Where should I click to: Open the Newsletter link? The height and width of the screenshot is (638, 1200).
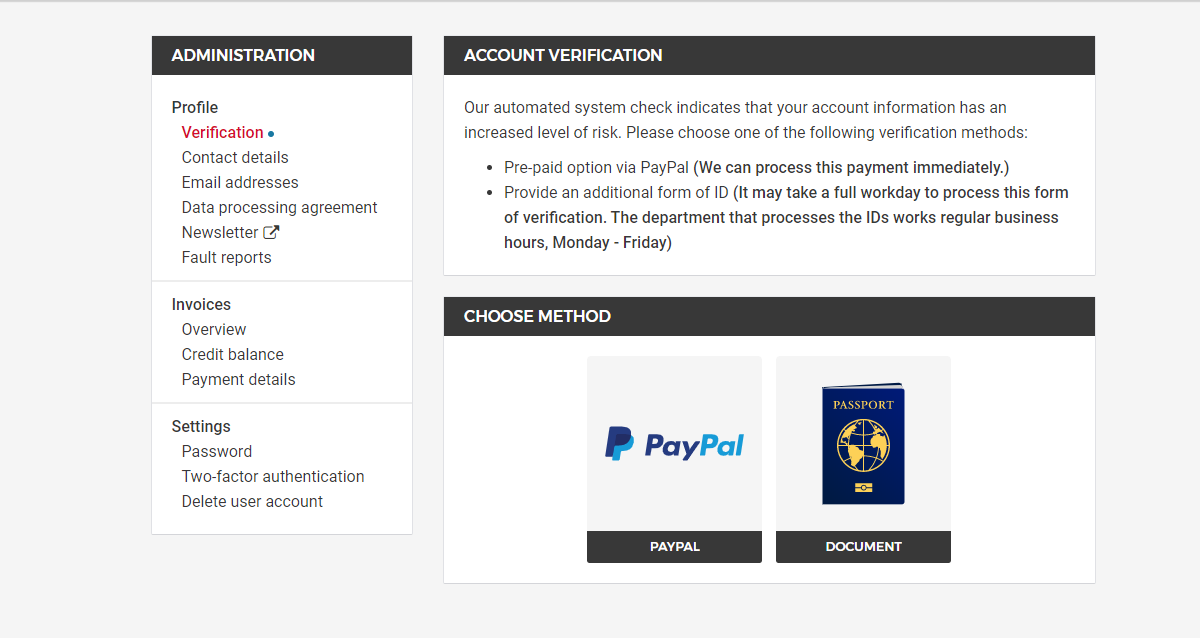coord(220,232)
